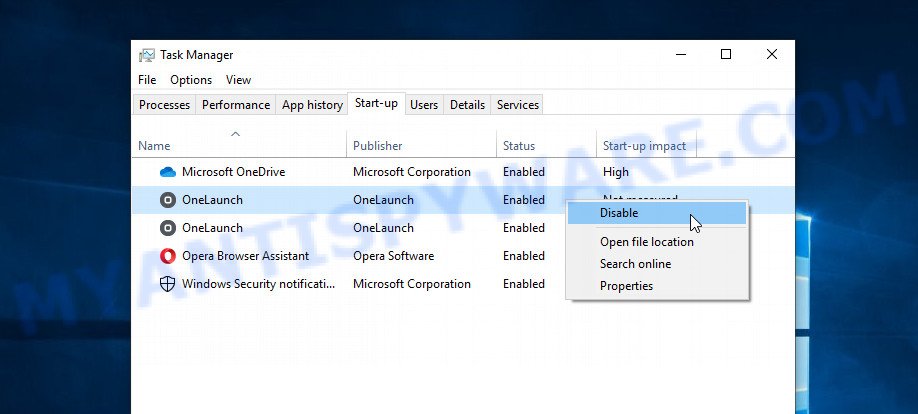
Task: Select the Windows Security notification row name
Action: pyautogui.click(x=258, y=284)
